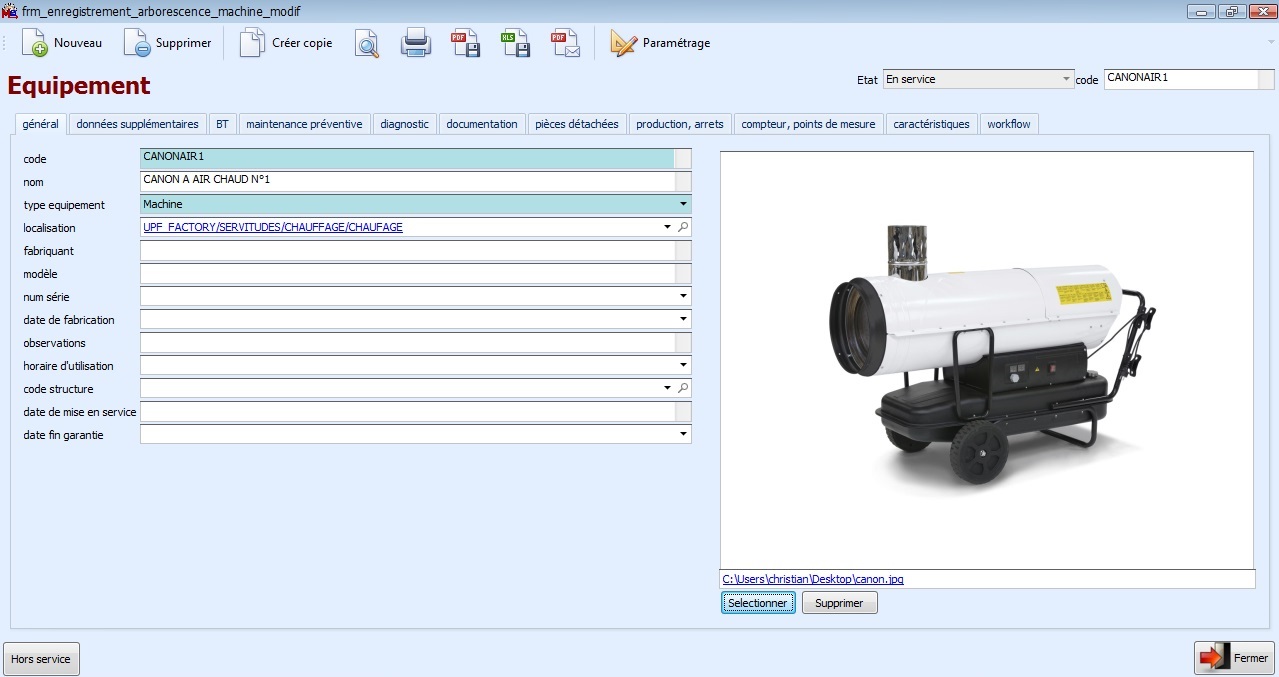Send PDF by email icon
The width and height of the screenshot is (1279, 677).
click(565, 44)
